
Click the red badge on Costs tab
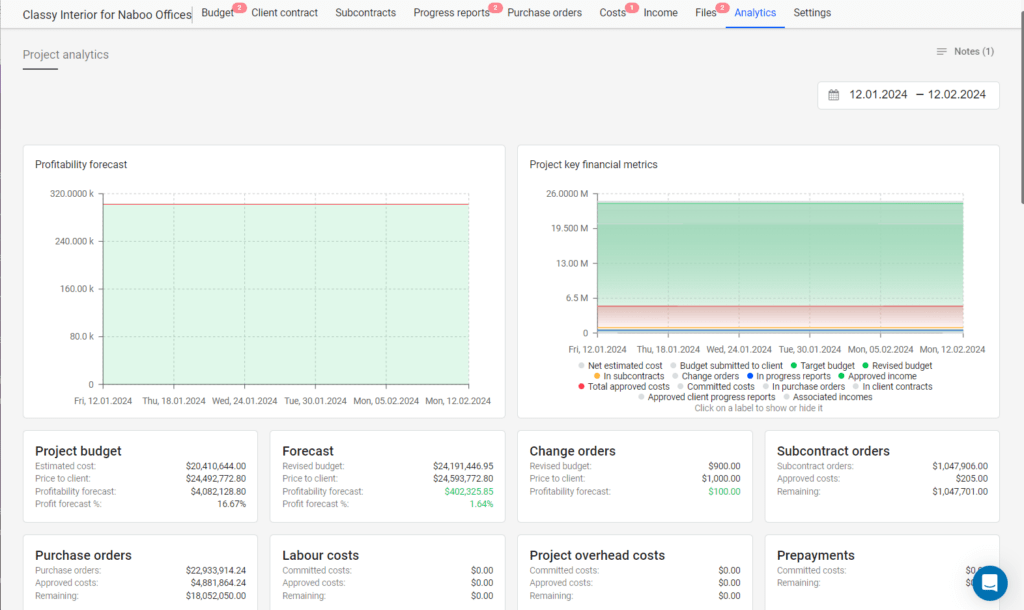(632, 8)
